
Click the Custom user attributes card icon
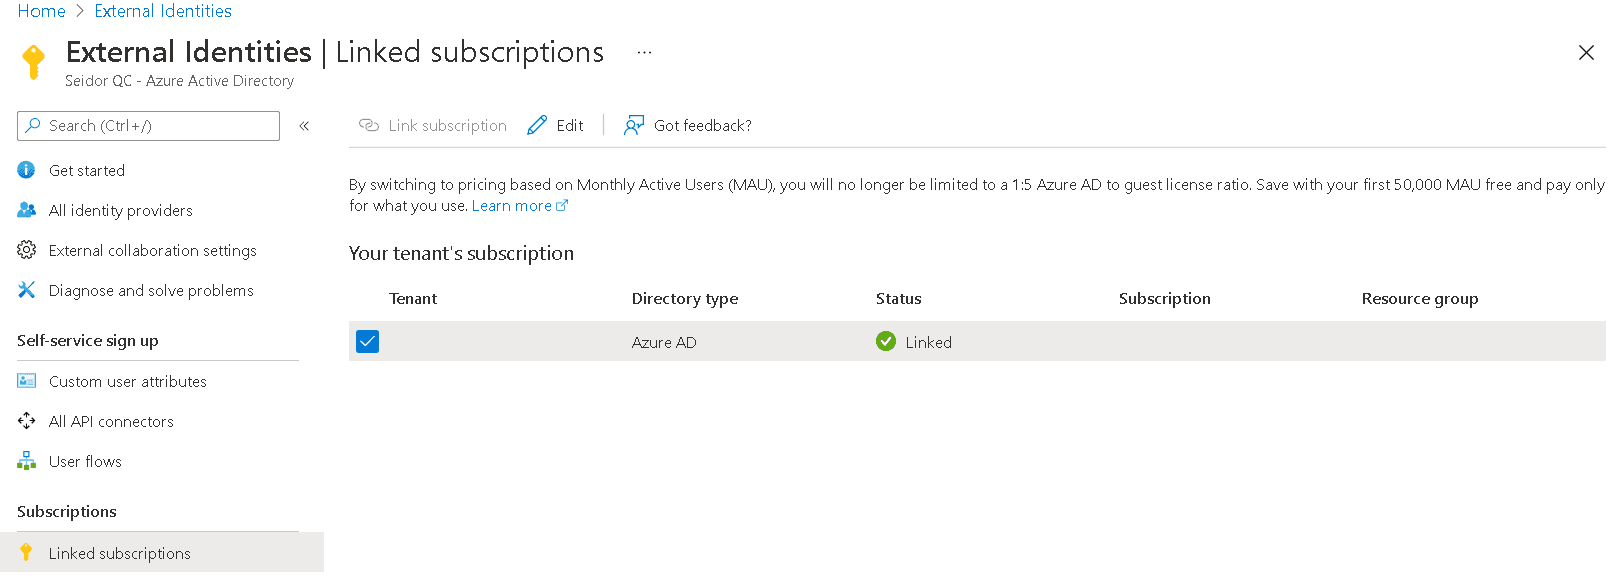26,381
